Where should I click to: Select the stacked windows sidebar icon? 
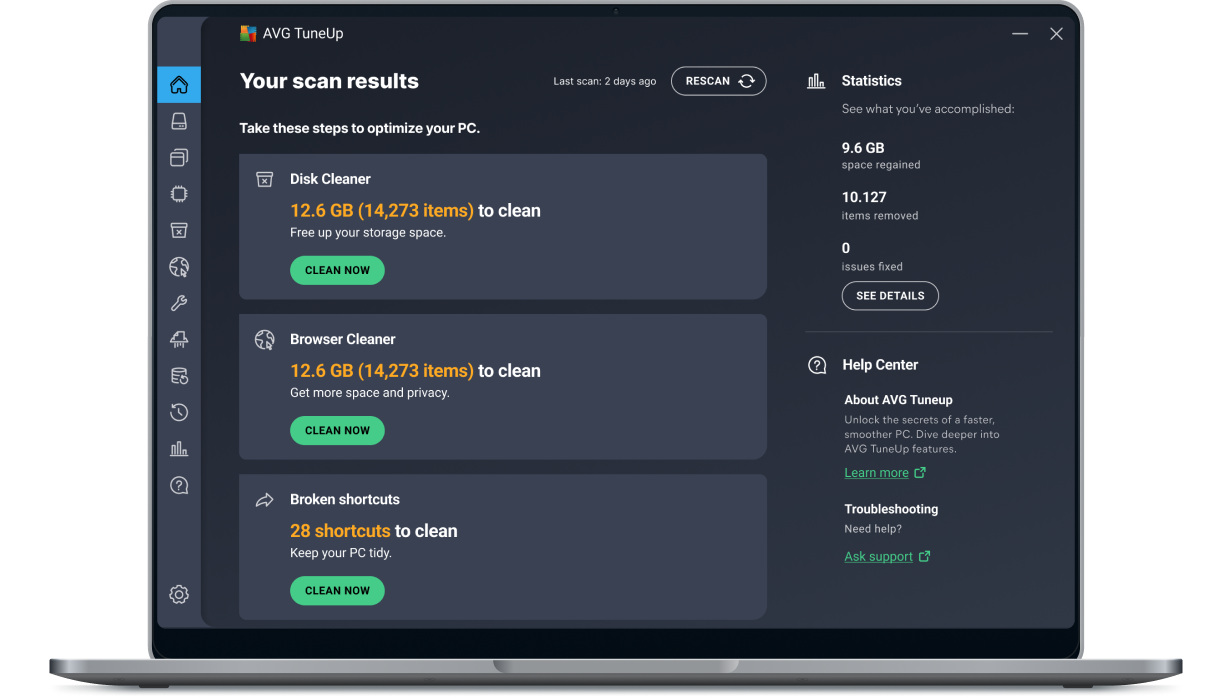coord(179,157)
